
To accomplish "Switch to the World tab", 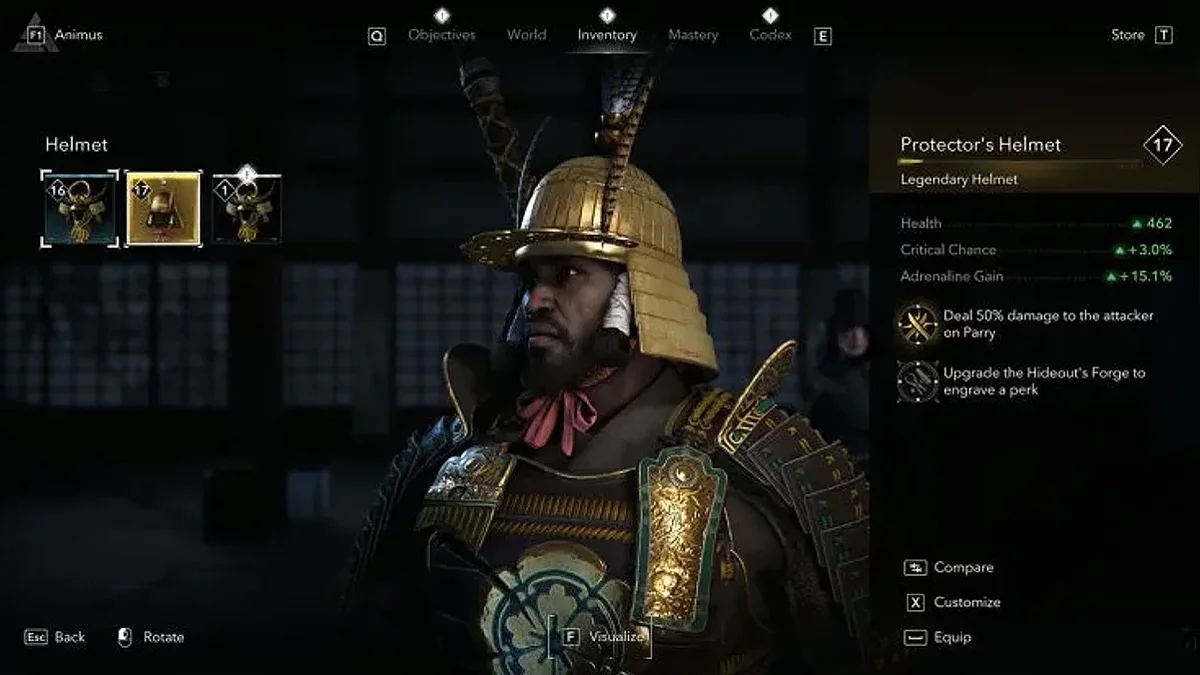I will (x=526, y=34).
